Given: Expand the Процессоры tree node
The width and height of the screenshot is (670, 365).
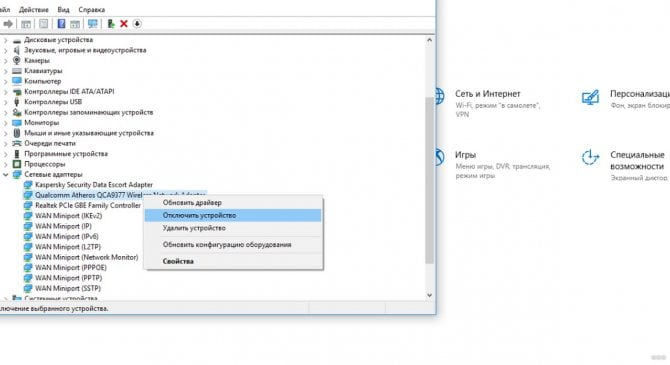Looking at the screenshot, I should (6, 164).
